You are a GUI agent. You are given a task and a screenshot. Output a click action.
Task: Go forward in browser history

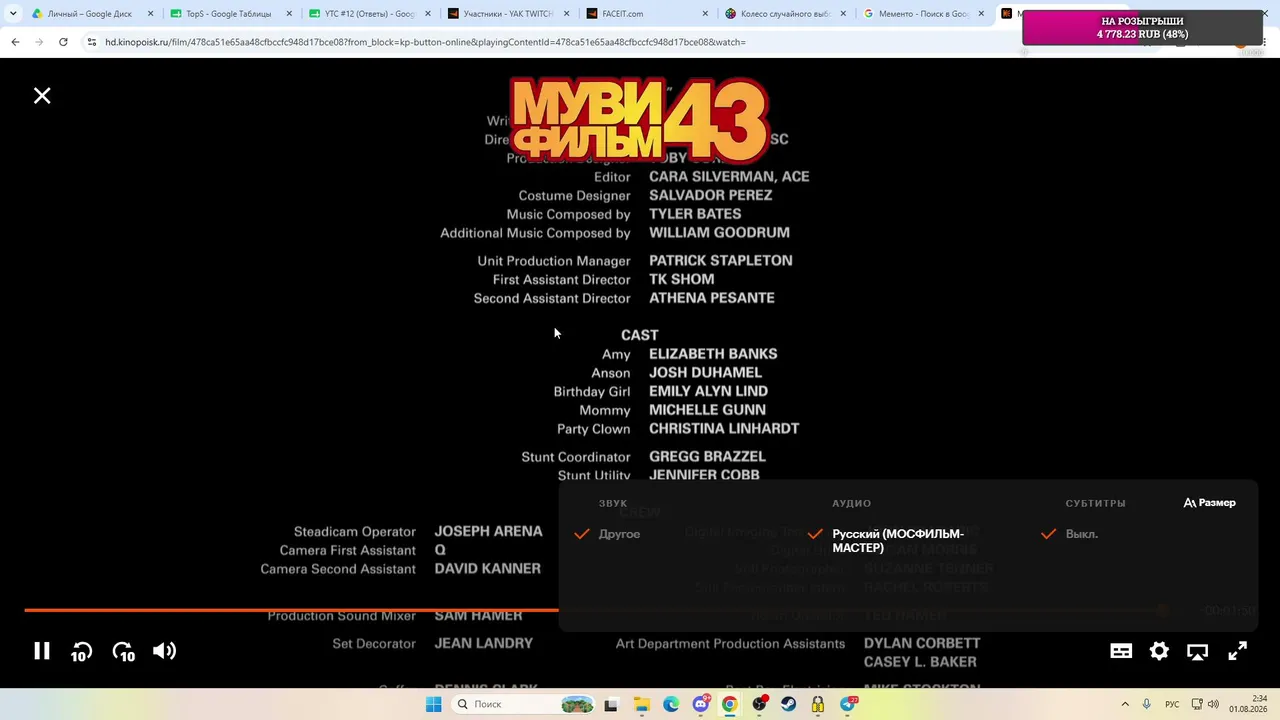39,42
